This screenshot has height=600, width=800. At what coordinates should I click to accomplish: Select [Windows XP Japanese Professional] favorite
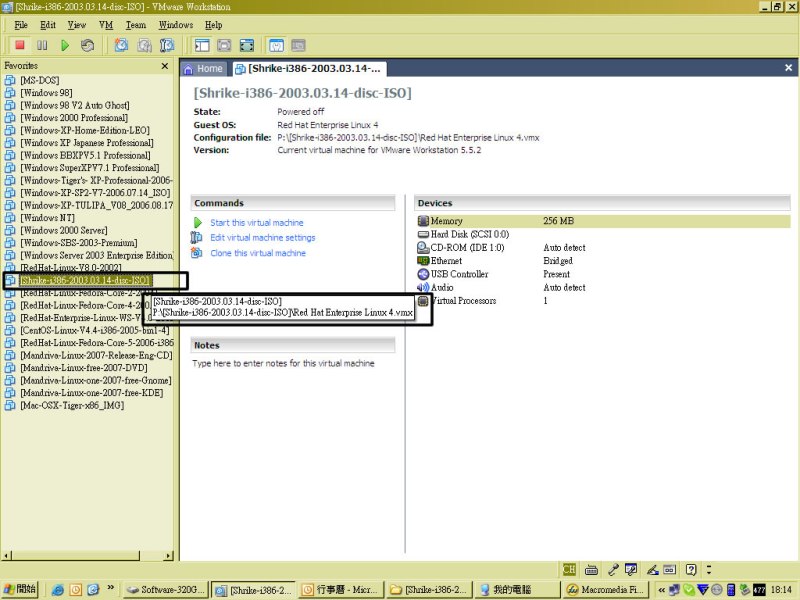pyautogui.click(x=87, y=143)
